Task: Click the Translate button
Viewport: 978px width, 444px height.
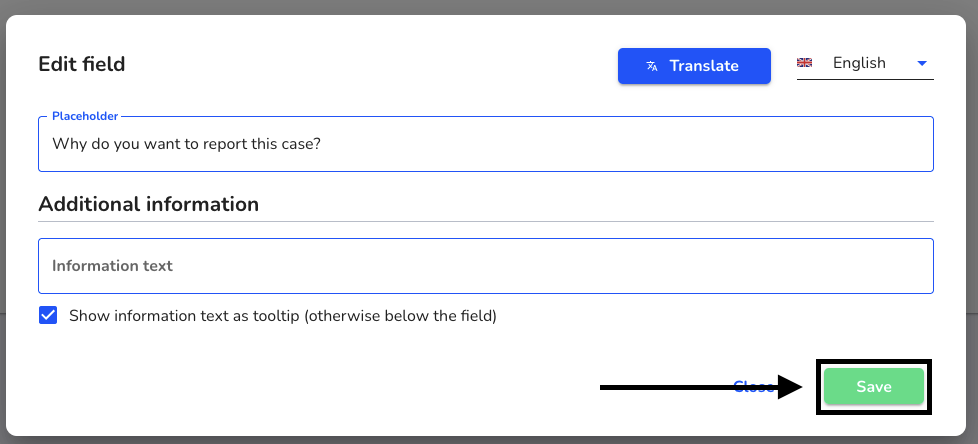Action: click(x=694, y=65)
